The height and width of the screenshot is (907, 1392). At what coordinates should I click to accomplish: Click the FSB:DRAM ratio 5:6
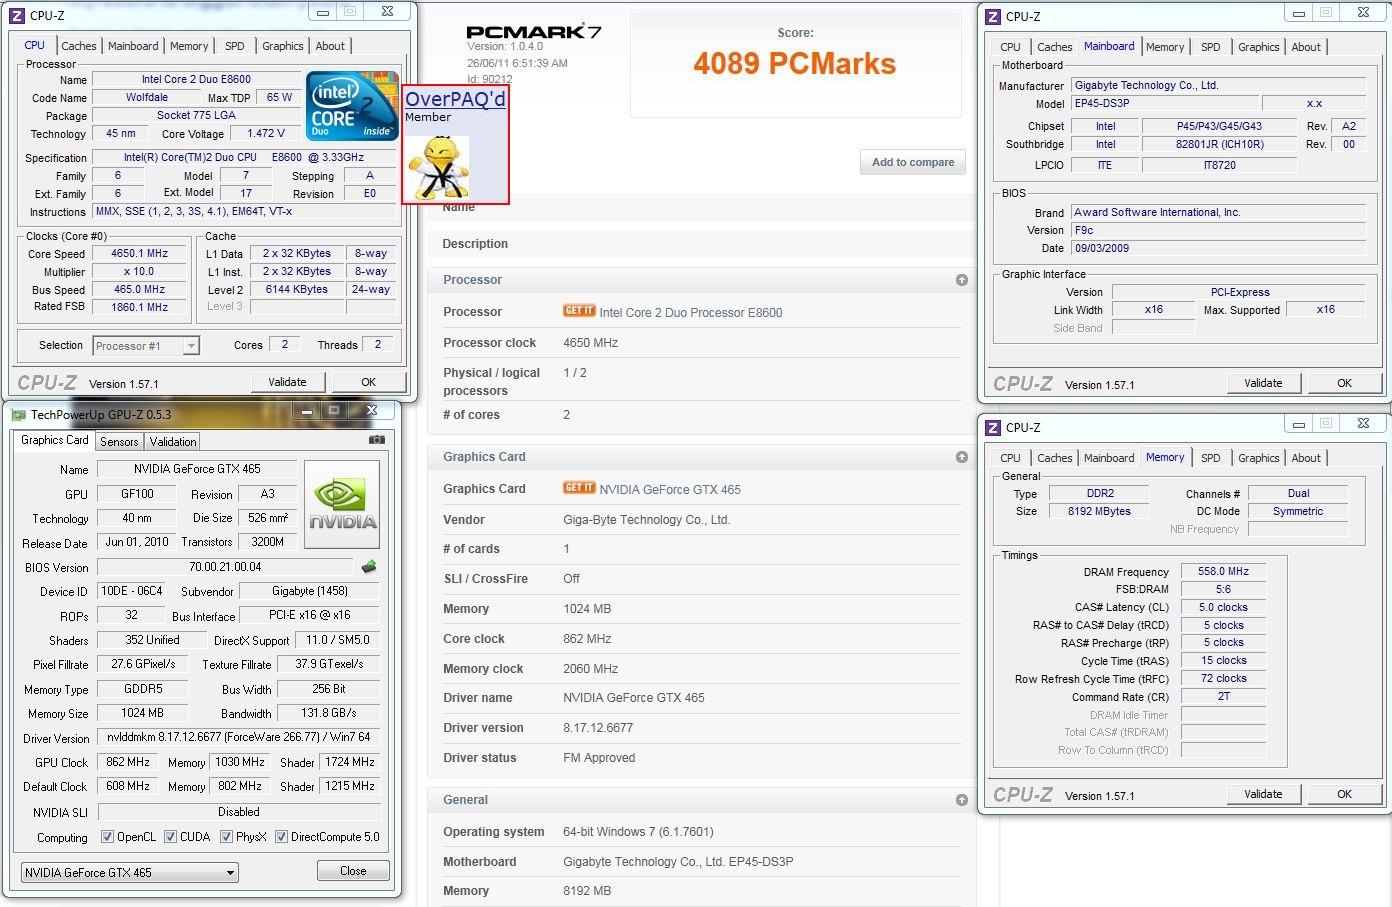point(1223,590)
